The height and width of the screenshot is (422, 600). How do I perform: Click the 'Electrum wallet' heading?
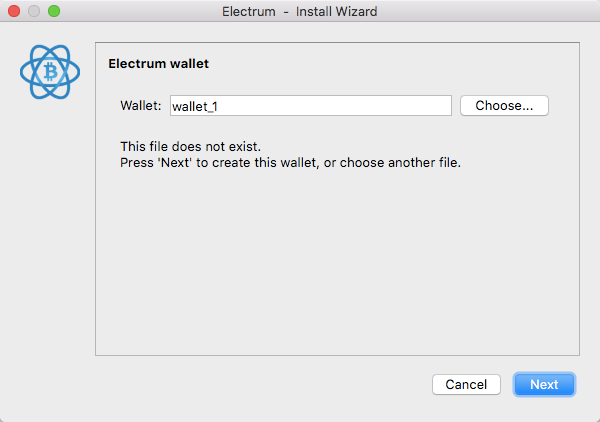tap(158, 64)
